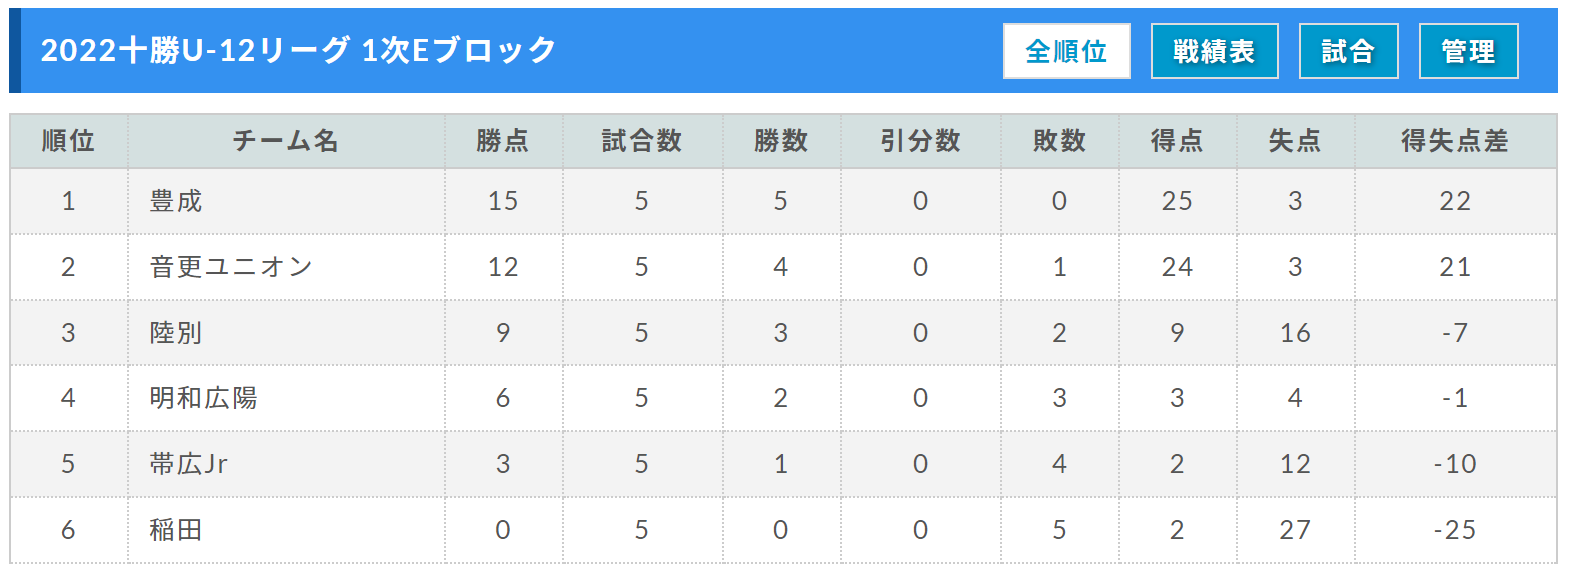Click the 敗数 column header
1575x582 pixels.
point(1059,141)
